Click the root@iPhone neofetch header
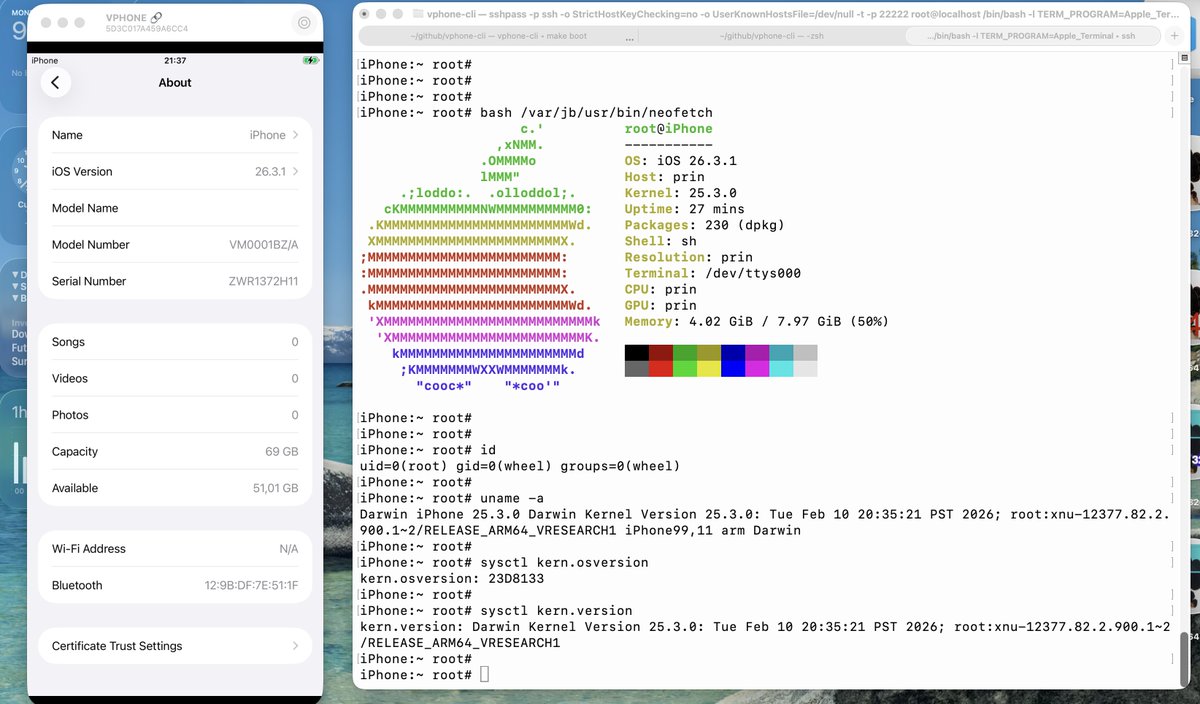 pos(669,129)
